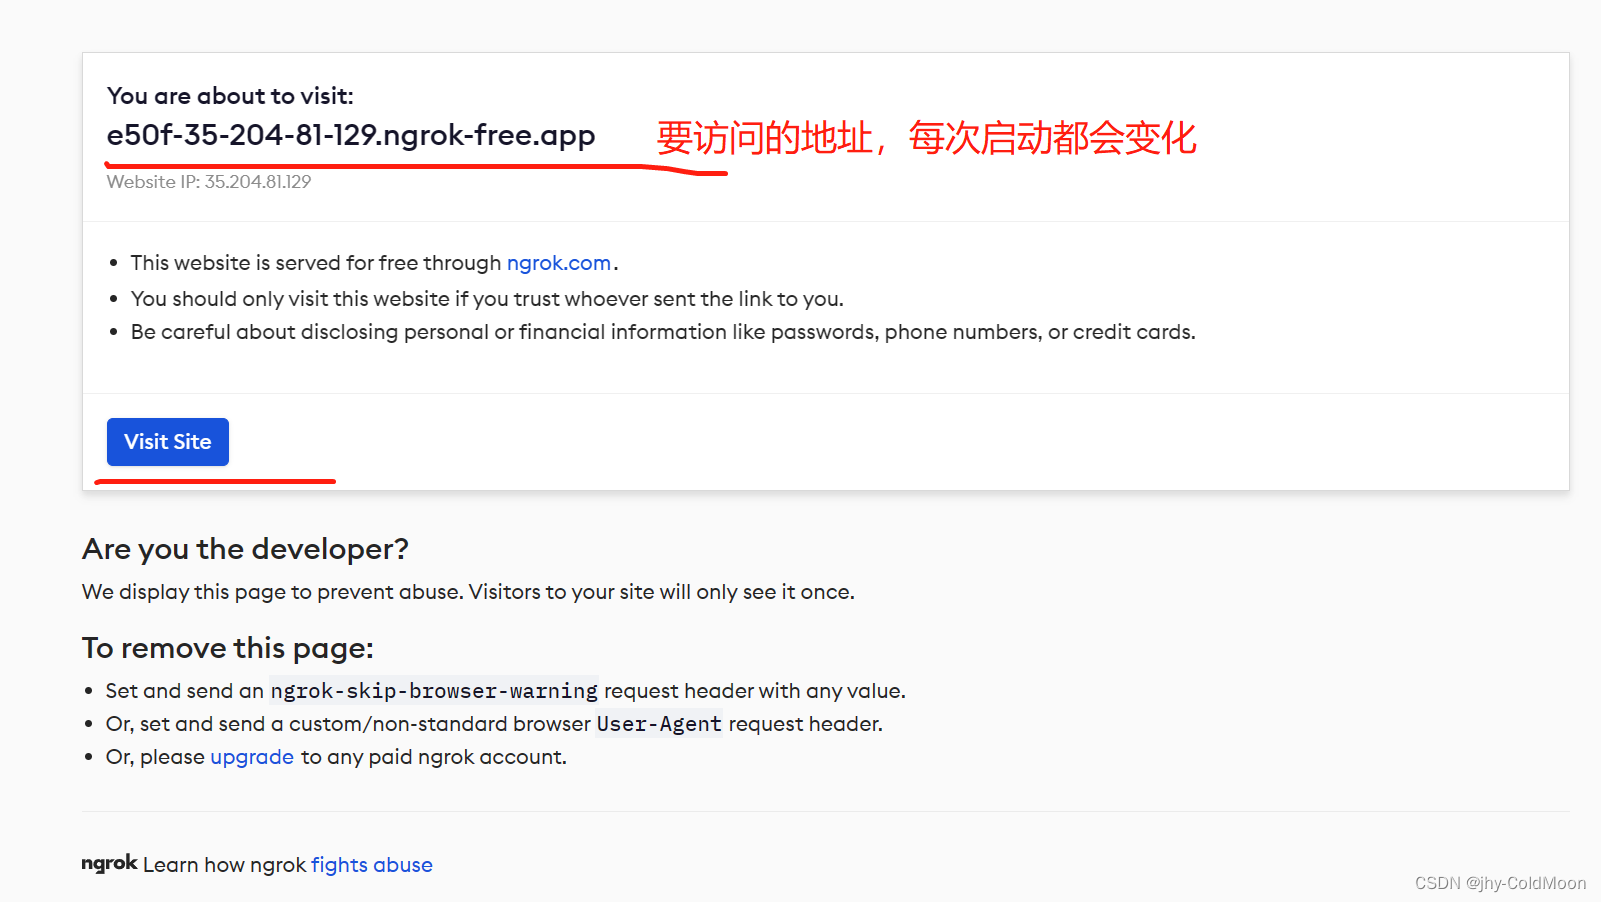Click the User-Agent code text
The height and width of the screenshot is (902, 1601).
659,724
